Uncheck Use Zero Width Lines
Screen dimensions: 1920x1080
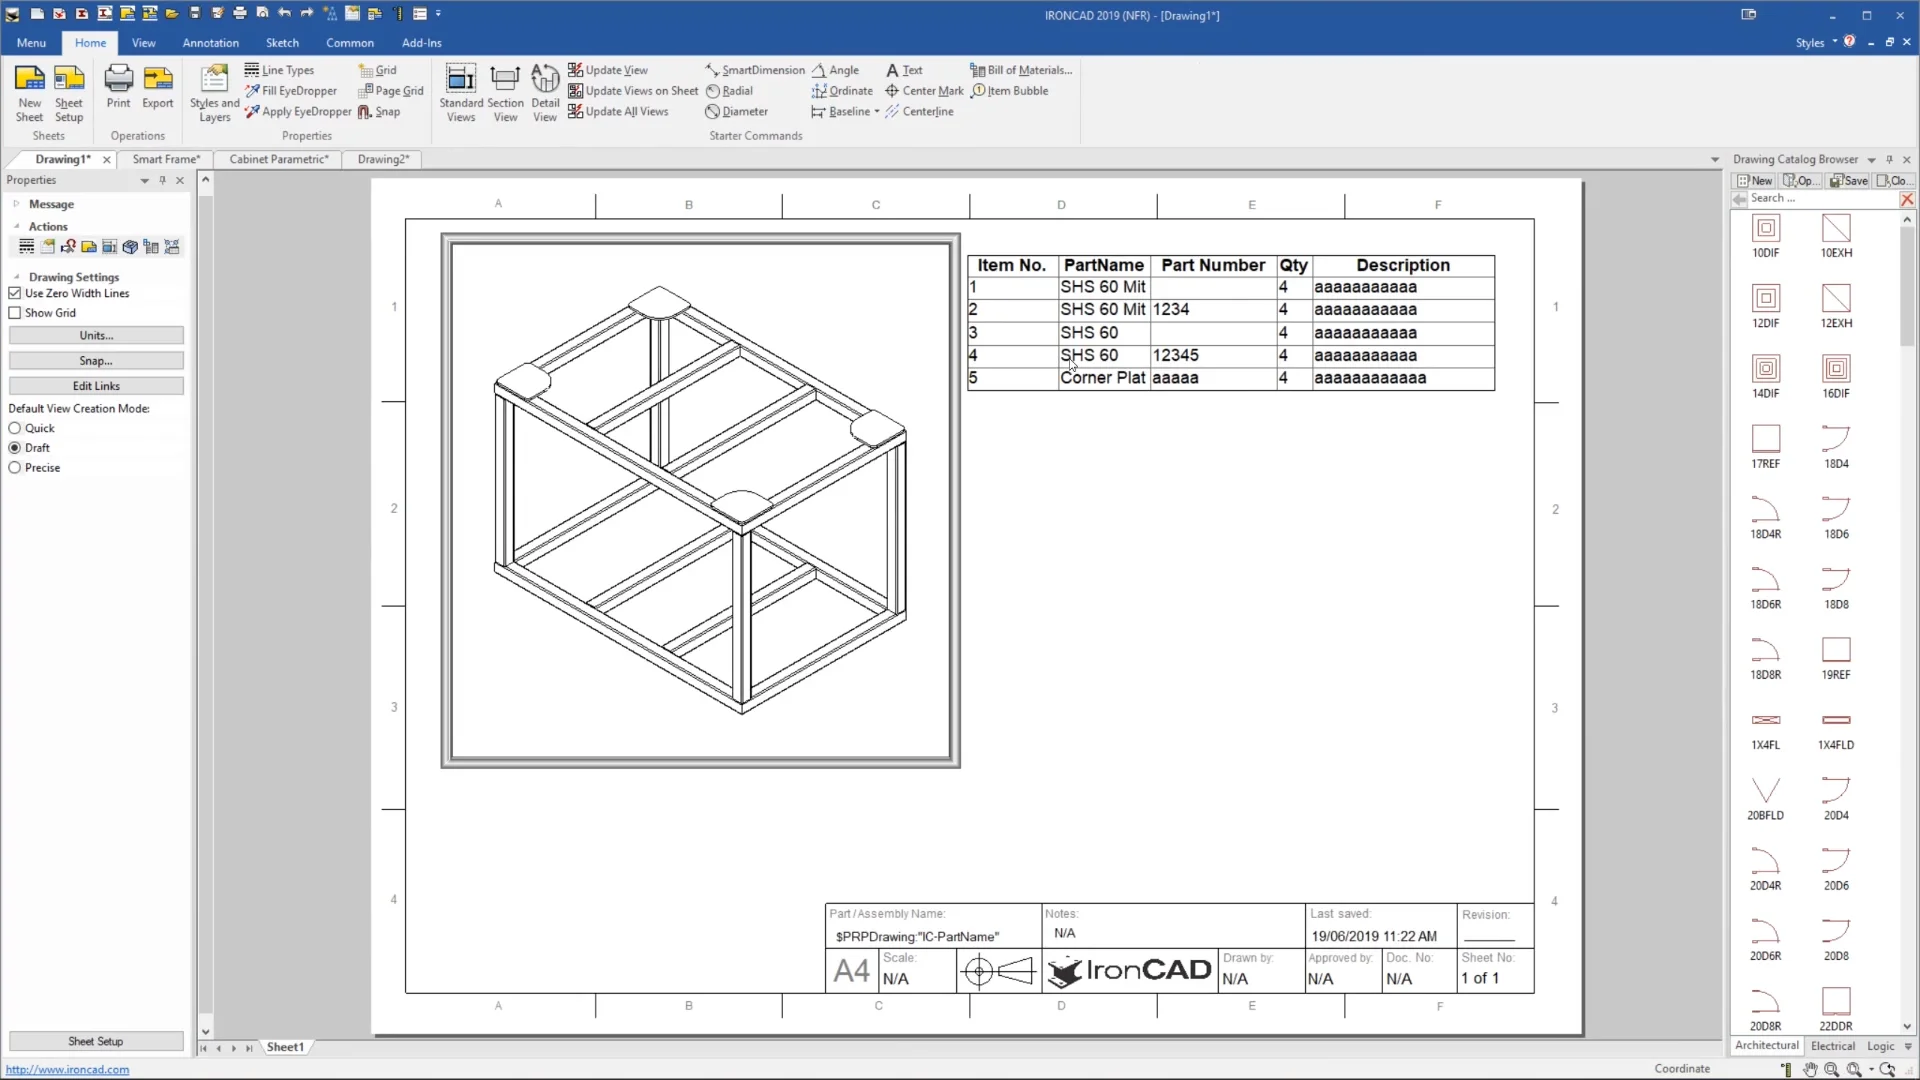[15, 292]
